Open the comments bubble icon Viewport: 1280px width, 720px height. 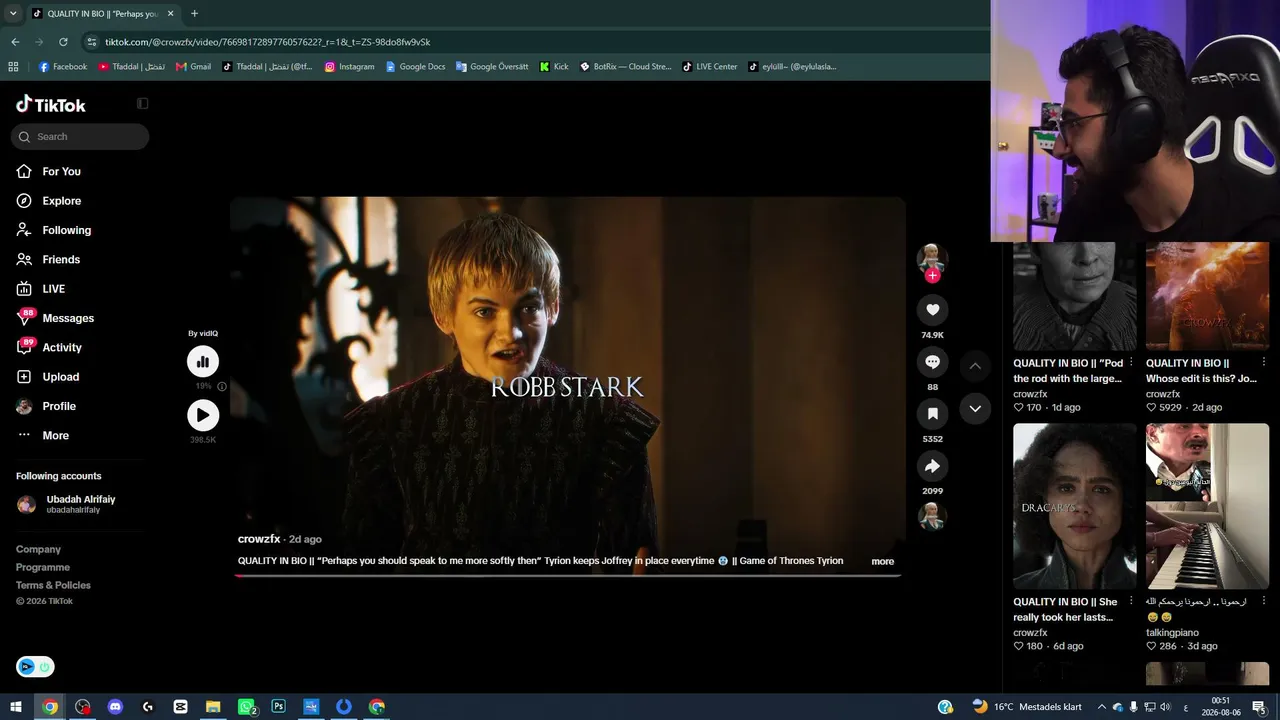[932, 362]
